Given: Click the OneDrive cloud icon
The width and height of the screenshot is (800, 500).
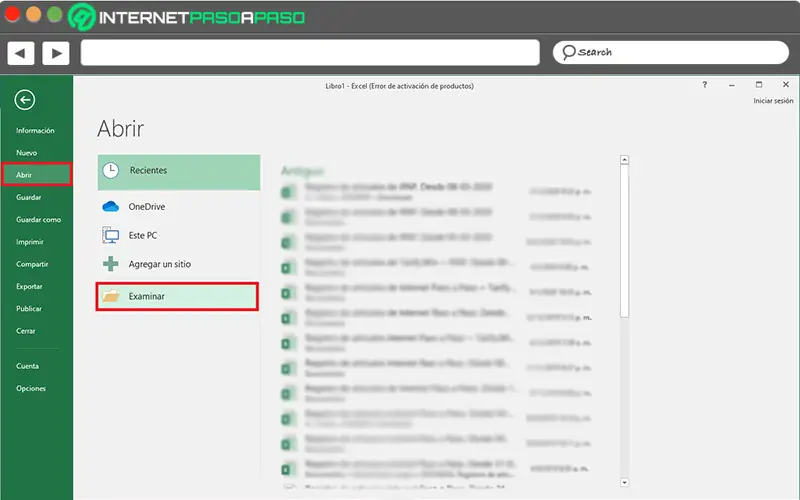Looking at the screenshot, I should [111, 207].
